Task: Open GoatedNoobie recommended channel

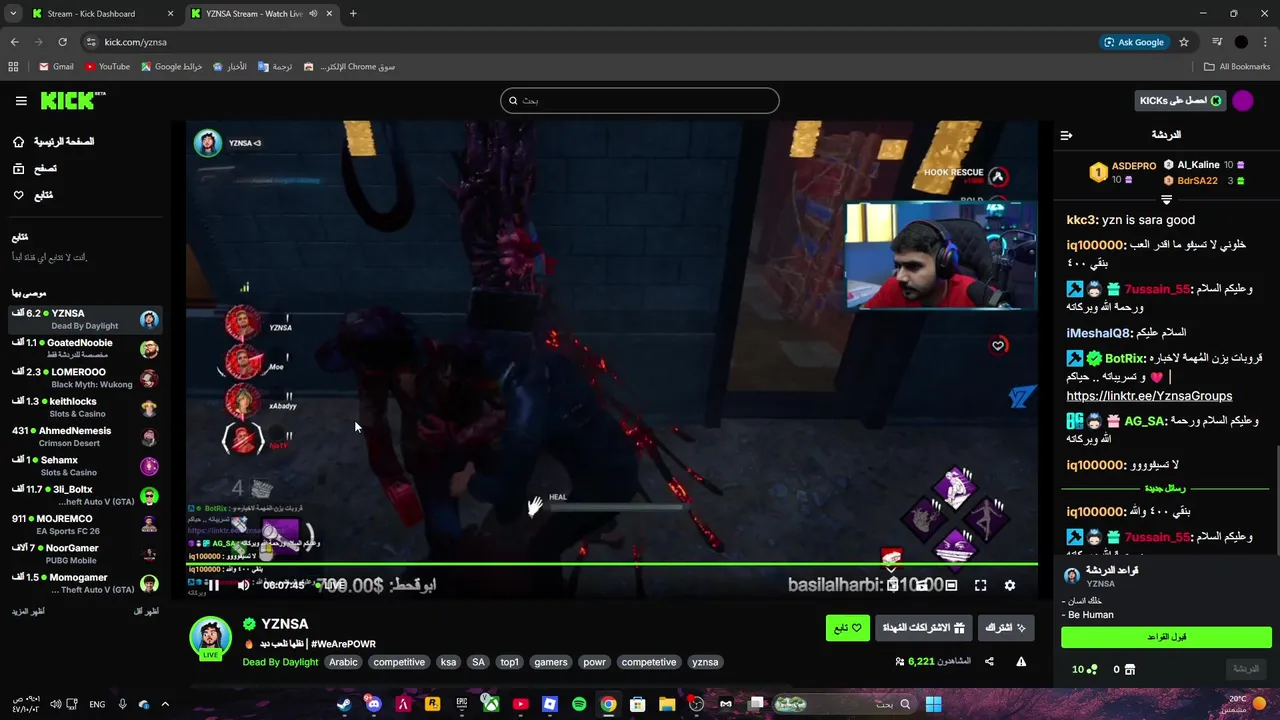Action: click(85, 349)
